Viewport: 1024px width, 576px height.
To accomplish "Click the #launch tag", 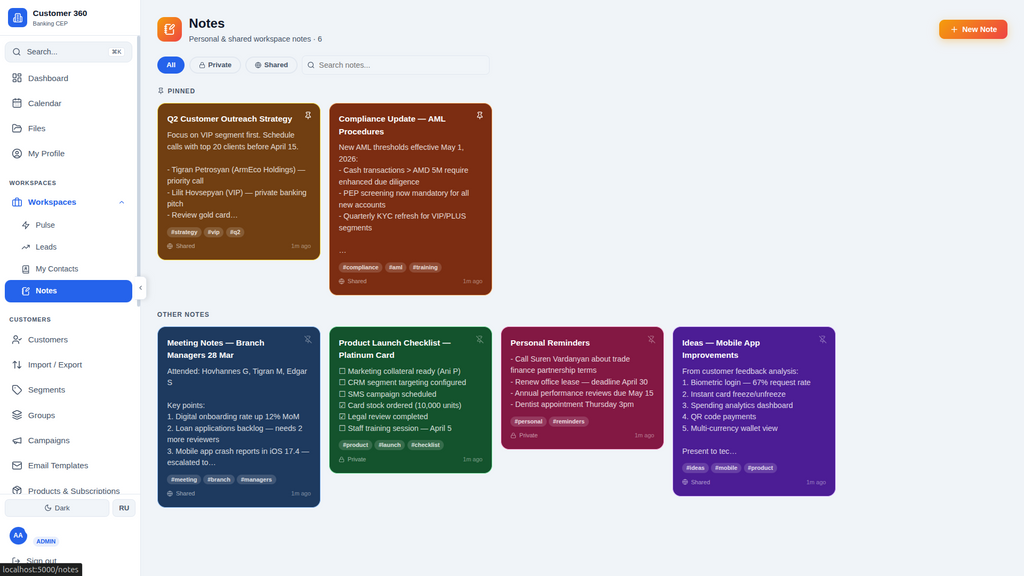I will tap(390, 445).
